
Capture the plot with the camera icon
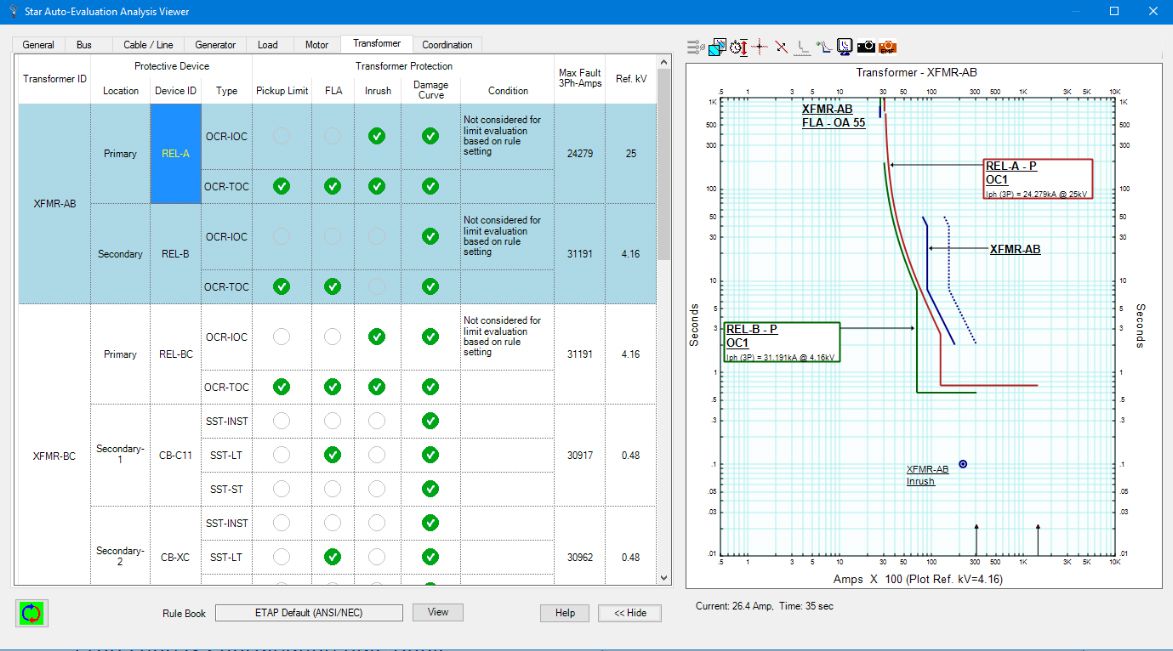click(868, 46)
